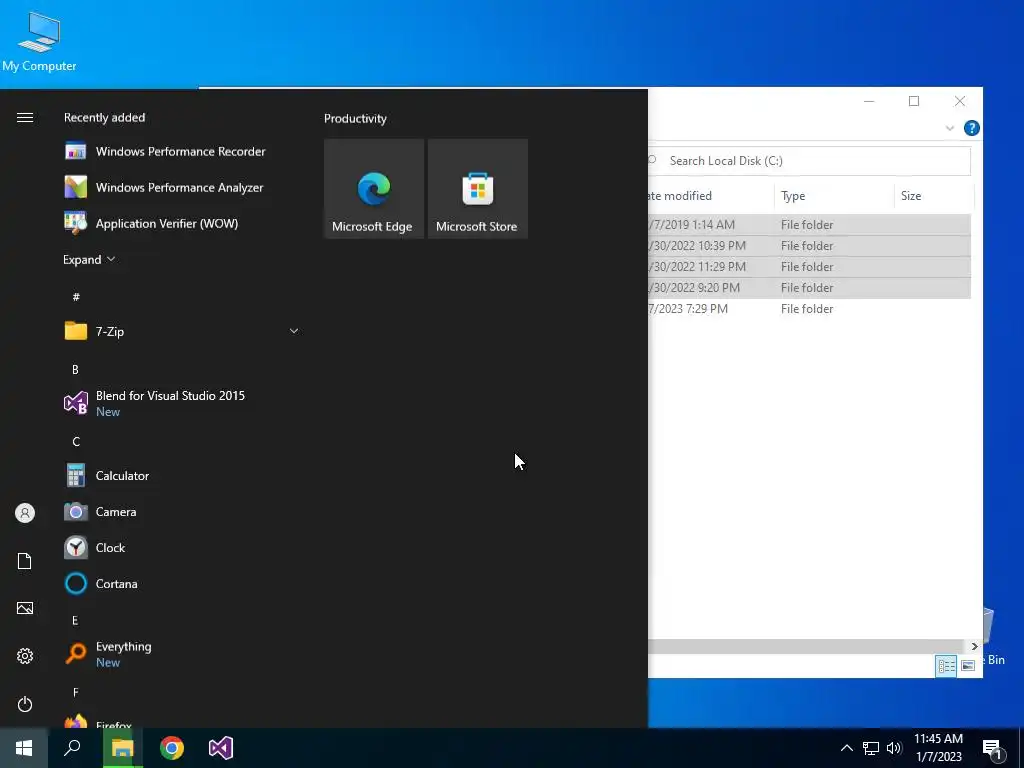The image size is (1024, 768).
Task: Click Explorer horizontal scrollbar right arrow
Action: click(x=974, y=647)
